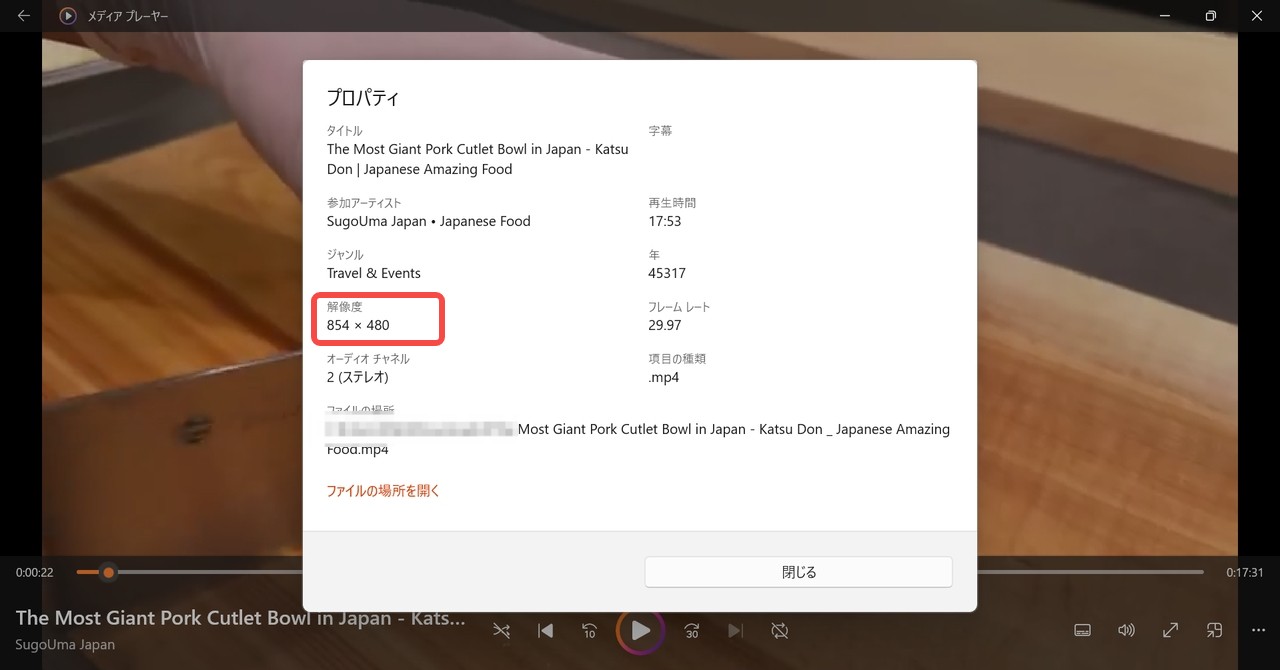Open the volume control
The image size is (1280, 670).
(x=1126, y=630)
